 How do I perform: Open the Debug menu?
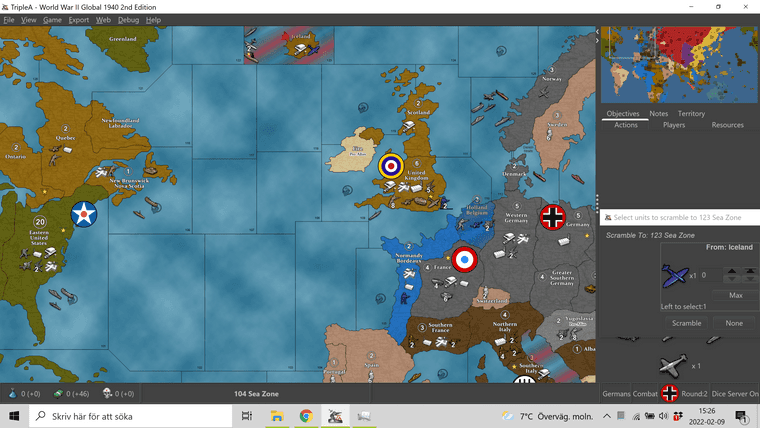(129, 20)
